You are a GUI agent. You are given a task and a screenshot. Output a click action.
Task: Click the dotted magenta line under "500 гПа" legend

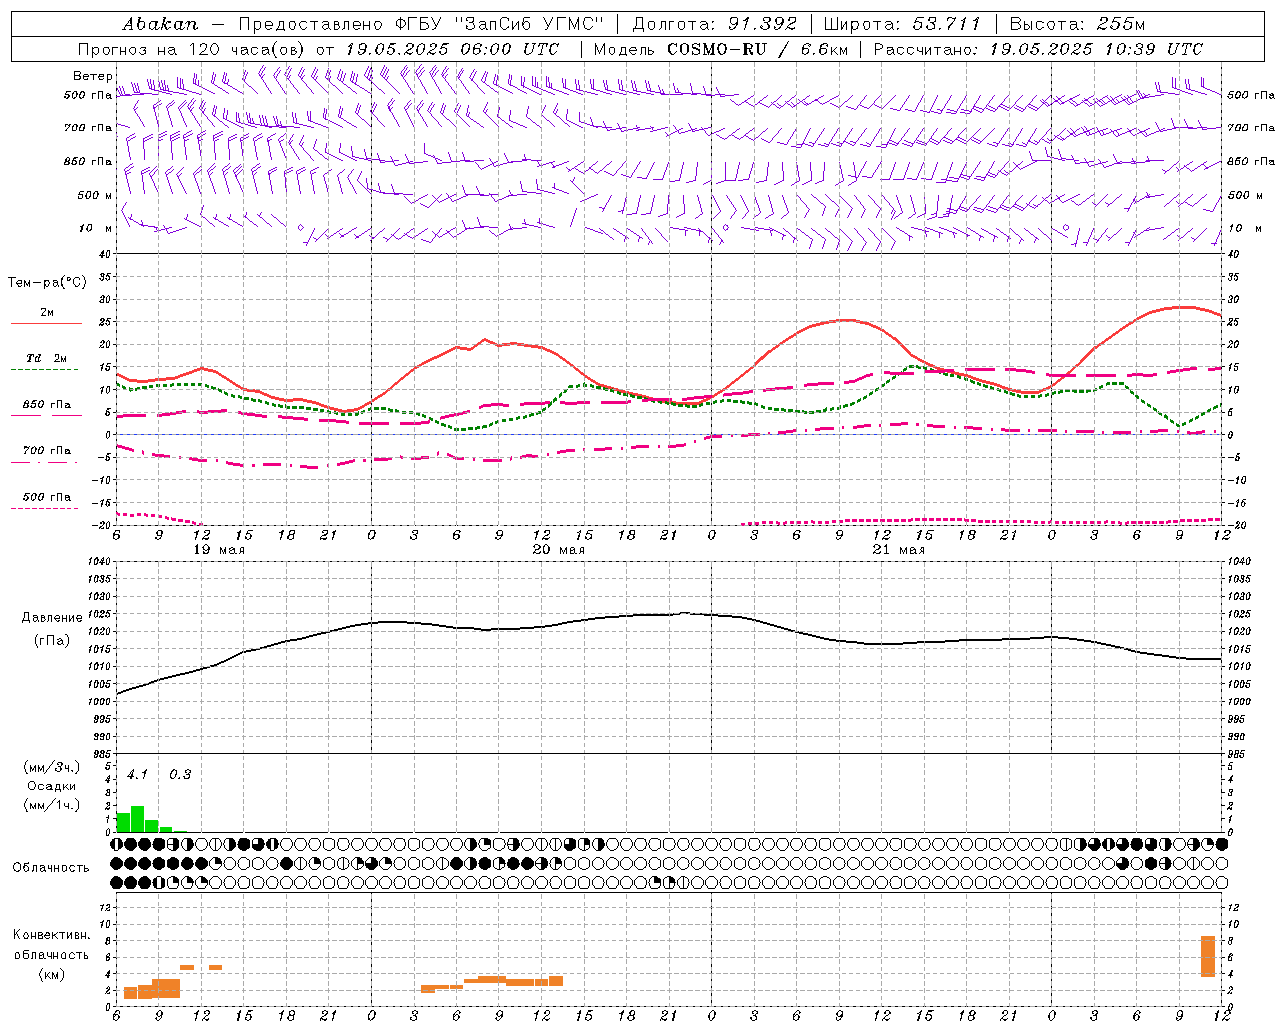44,508
